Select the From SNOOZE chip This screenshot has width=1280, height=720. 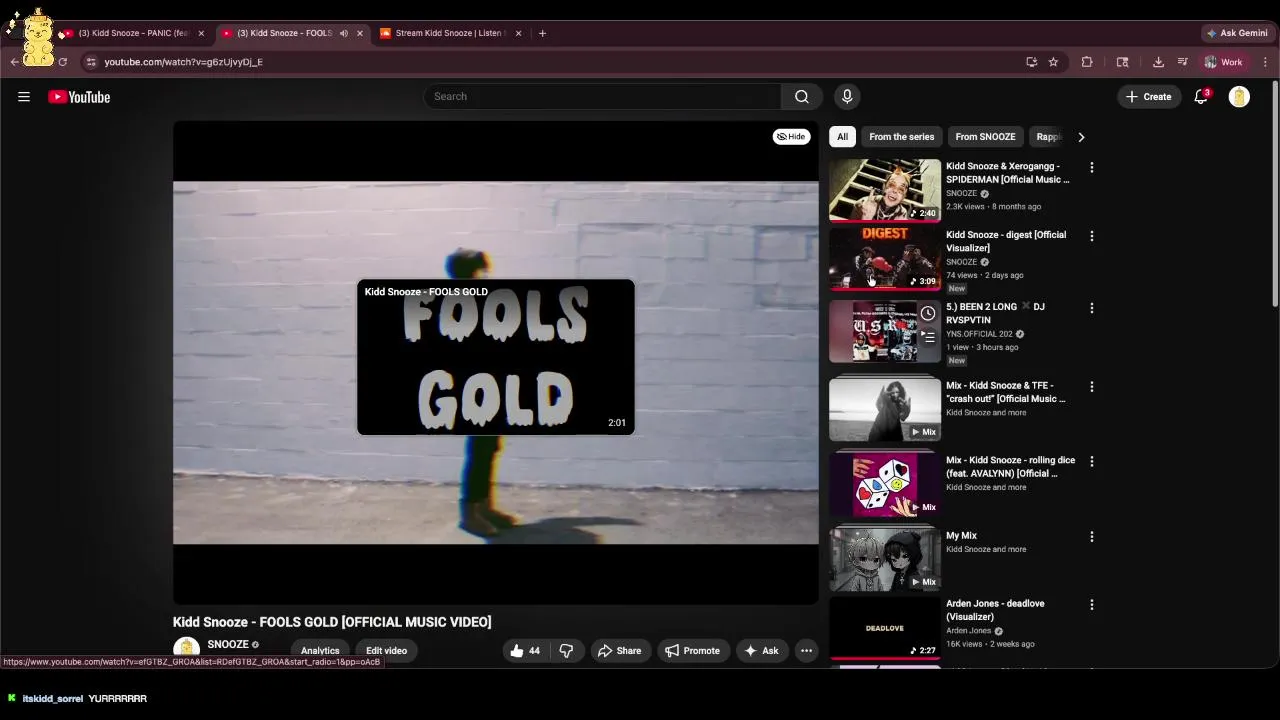[985, 137]
